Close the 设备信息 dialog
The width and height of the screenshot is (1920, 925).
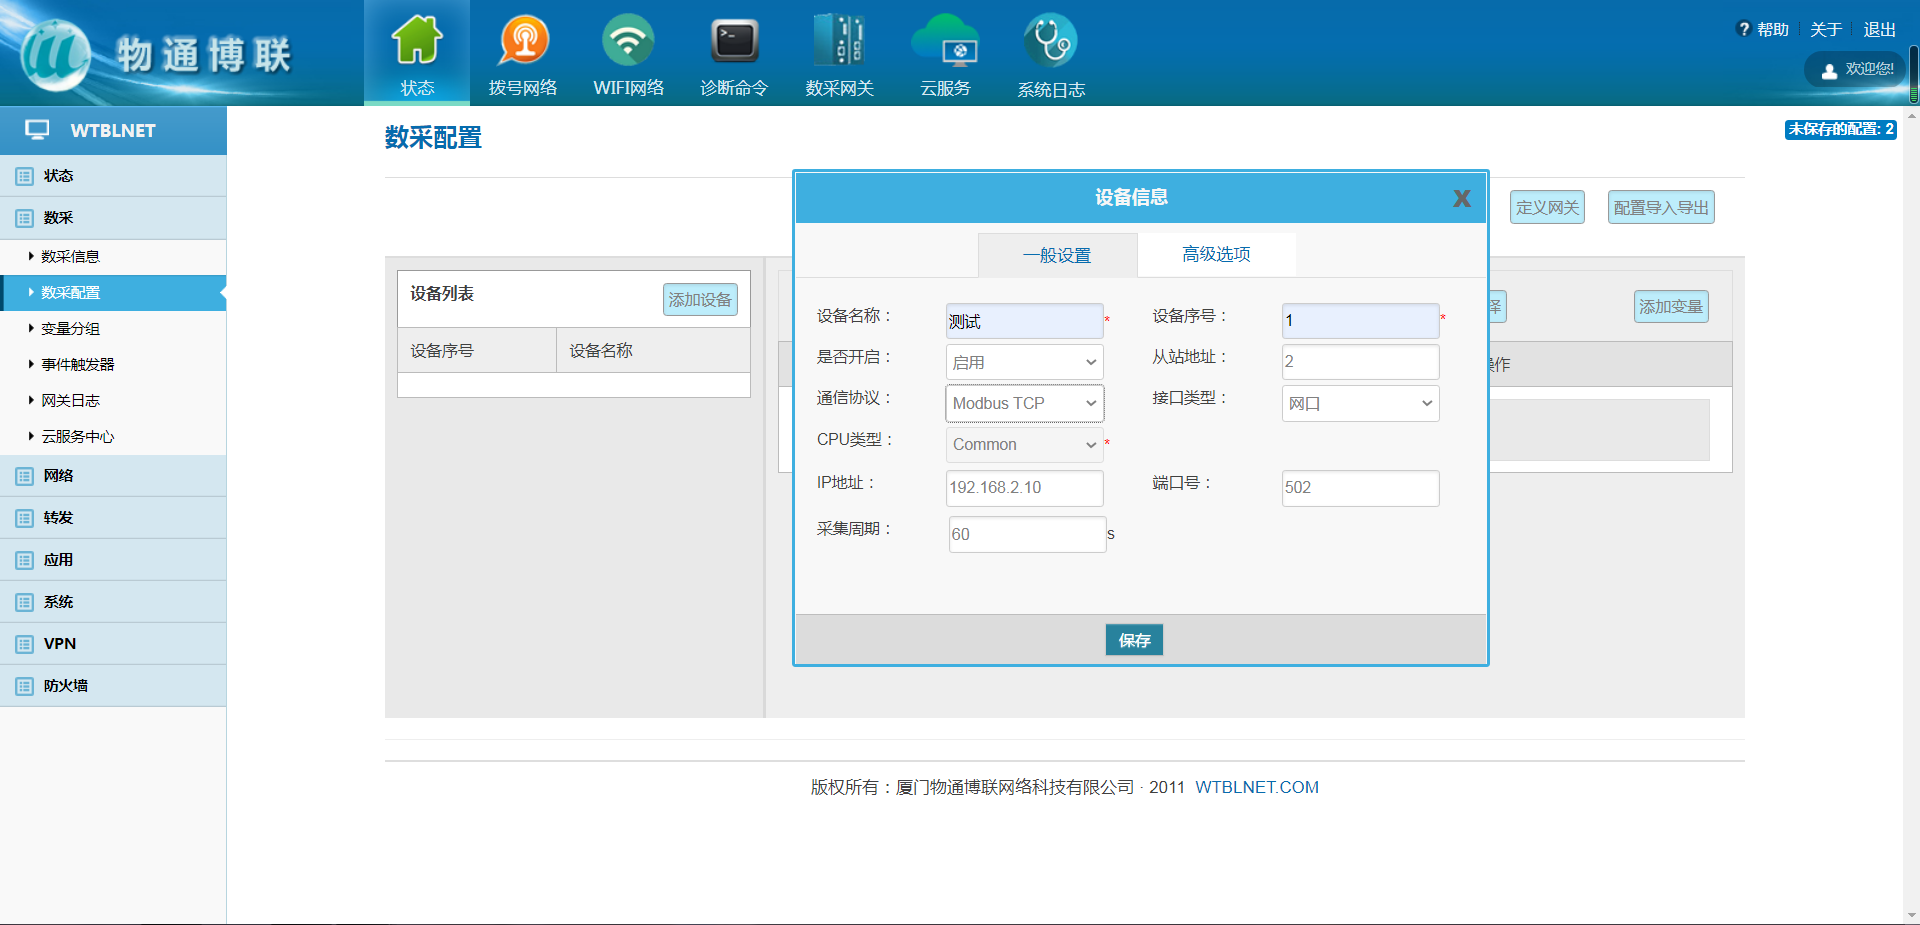click(1462, 198)
